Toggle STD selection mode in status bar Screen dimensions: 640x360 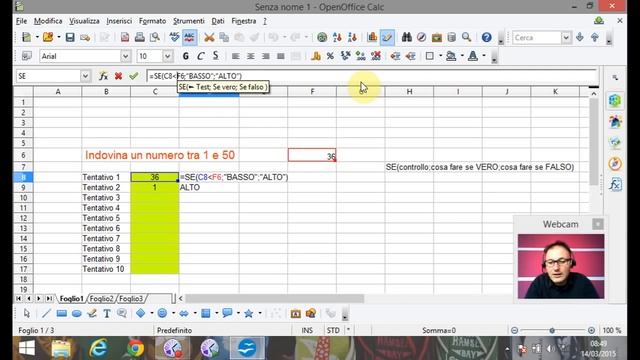click(333, 330)
